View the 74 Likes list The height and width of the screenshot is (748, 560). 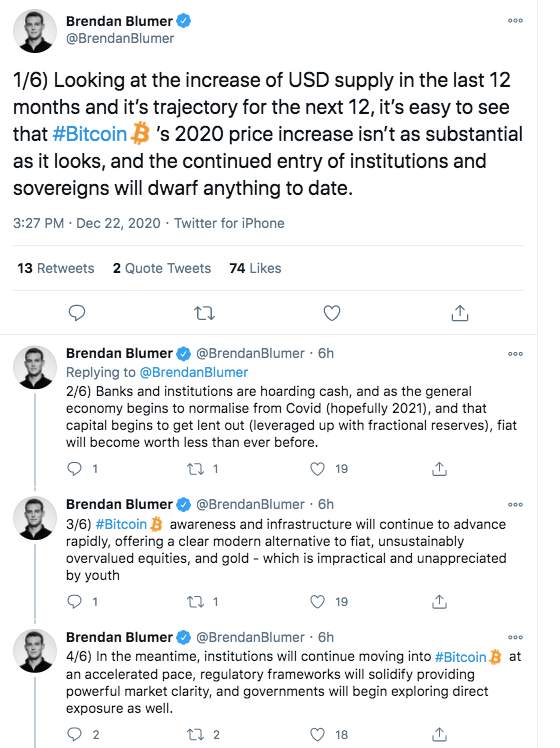click(x=255, y=268)
